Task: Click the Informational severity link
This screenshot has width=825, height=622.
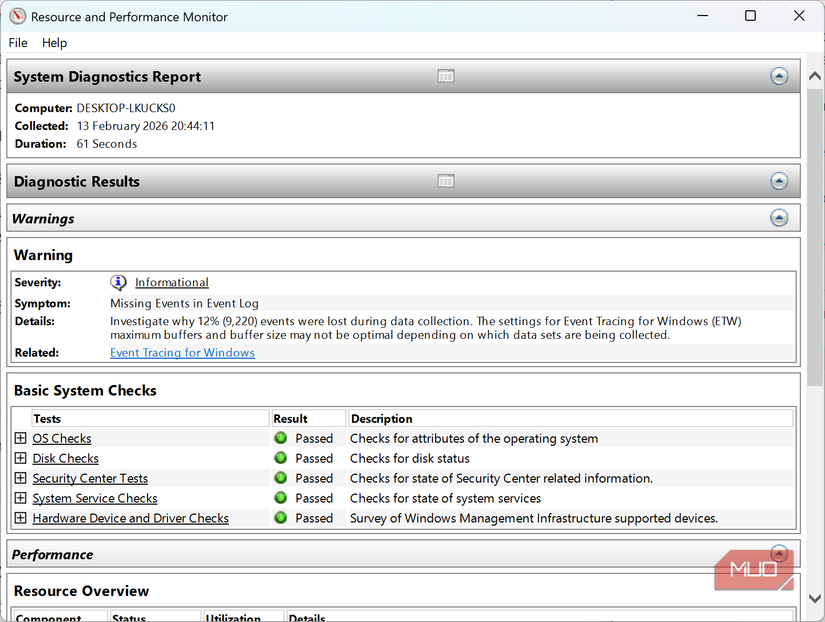Action: [x=172, y=283]
